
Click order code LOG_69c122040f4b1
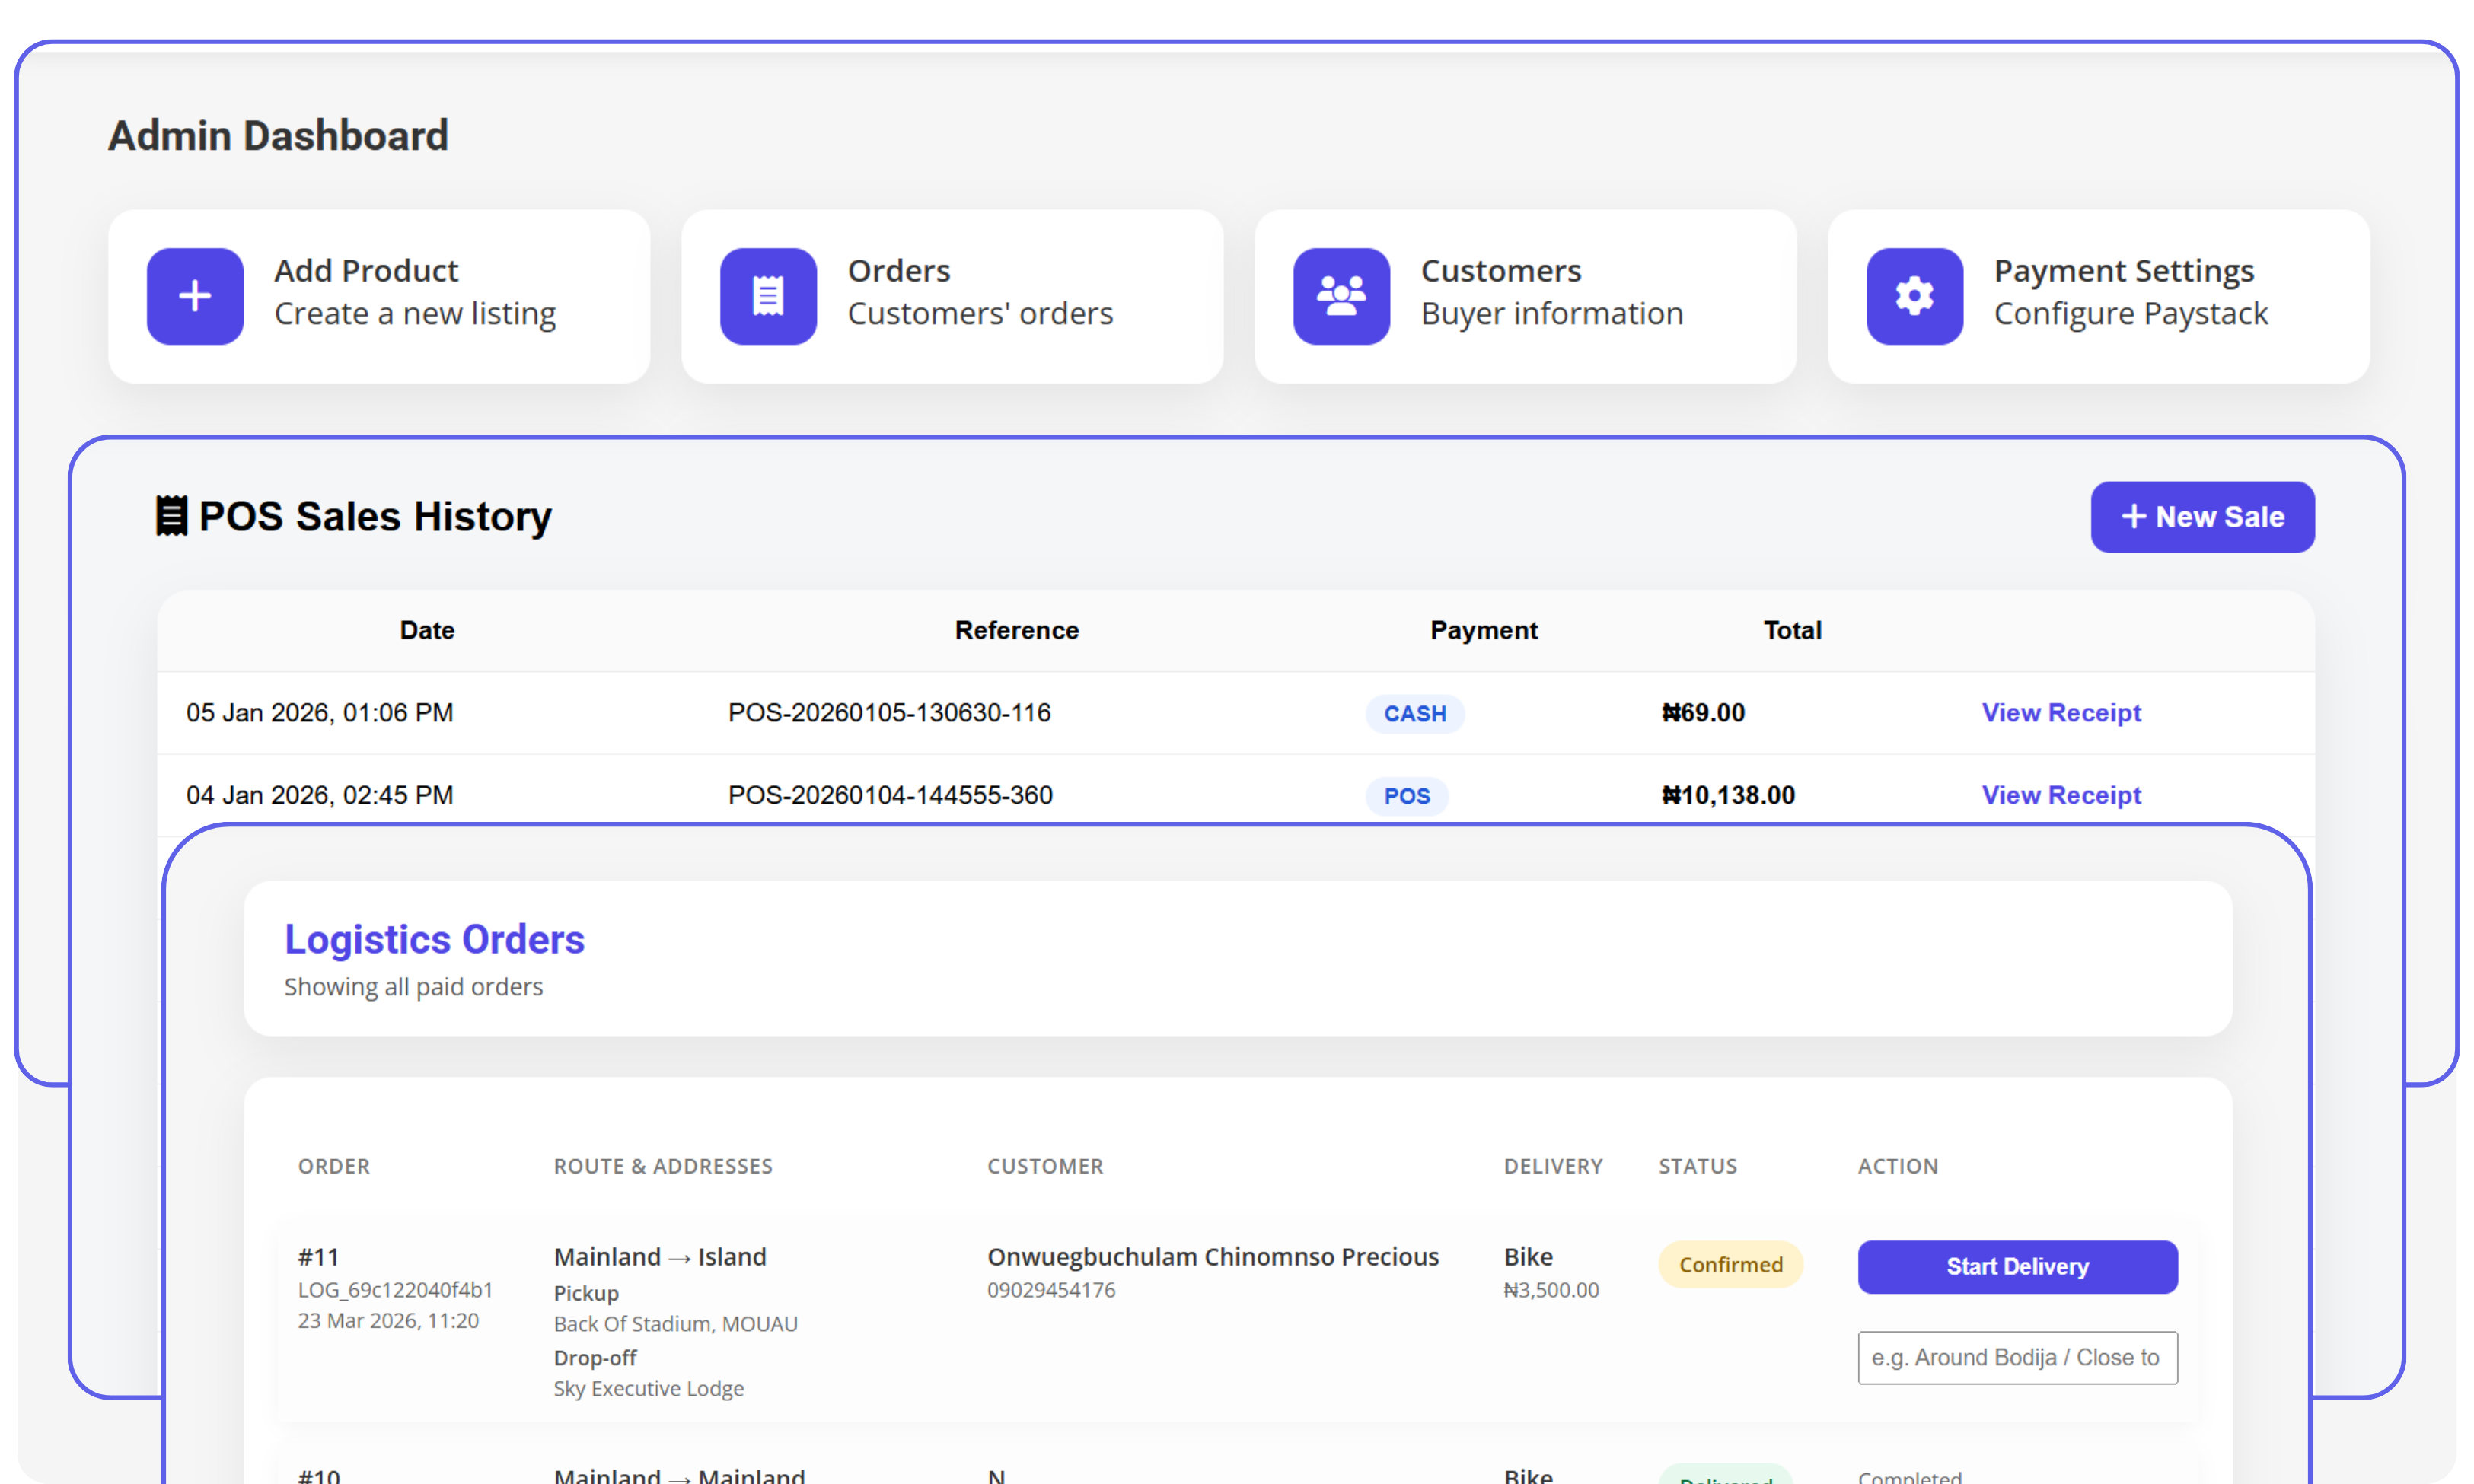click(395, 1290)
